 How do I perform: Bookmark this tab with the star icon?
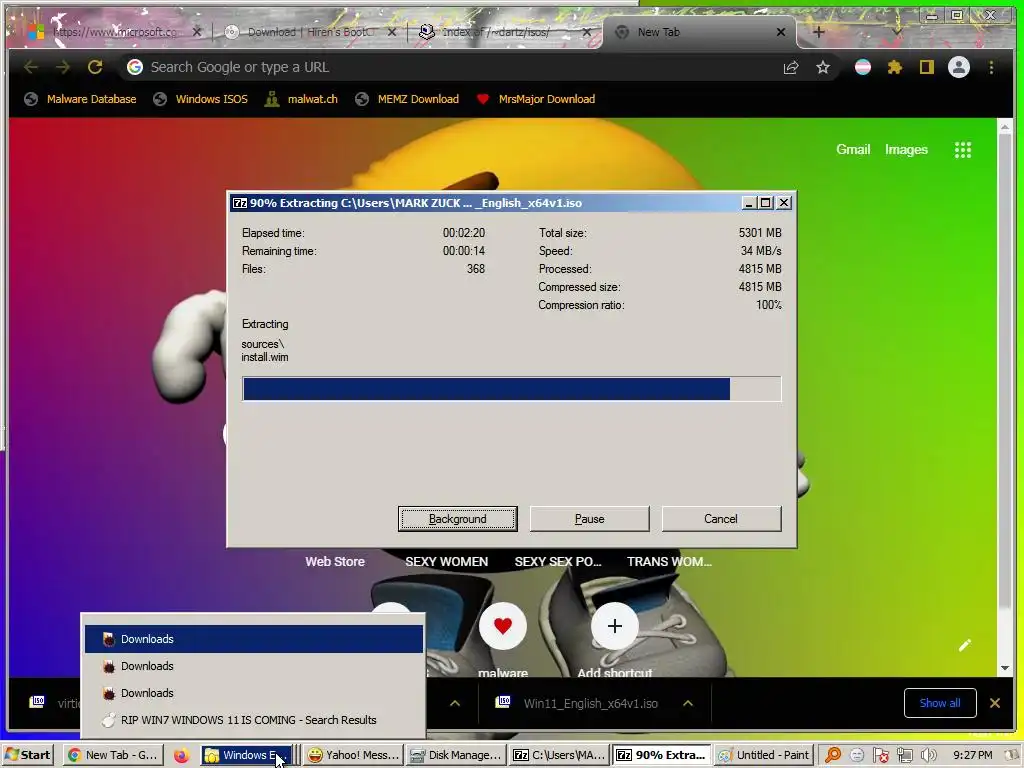[823, 67]
